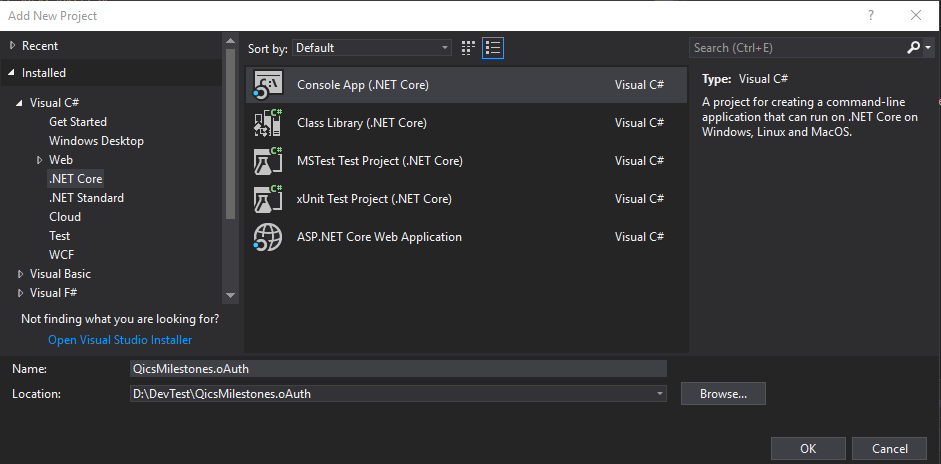Click scroll down arrow in category tree
The width and height of the screenshot is (941, 464).
[x=230, y=295]
